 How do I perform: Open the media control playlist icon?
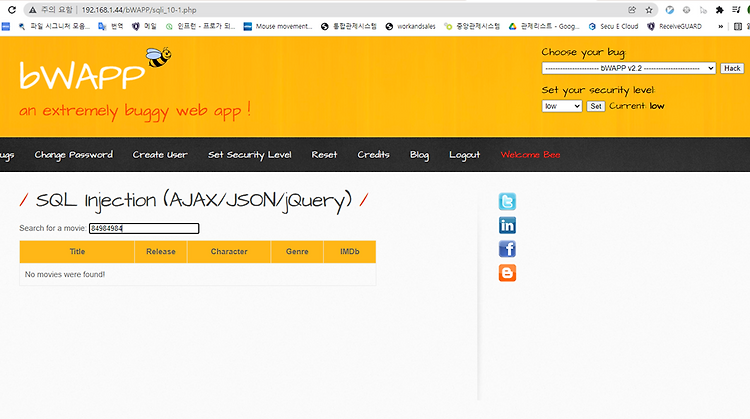pyautogui.click(x=736, y=10)
